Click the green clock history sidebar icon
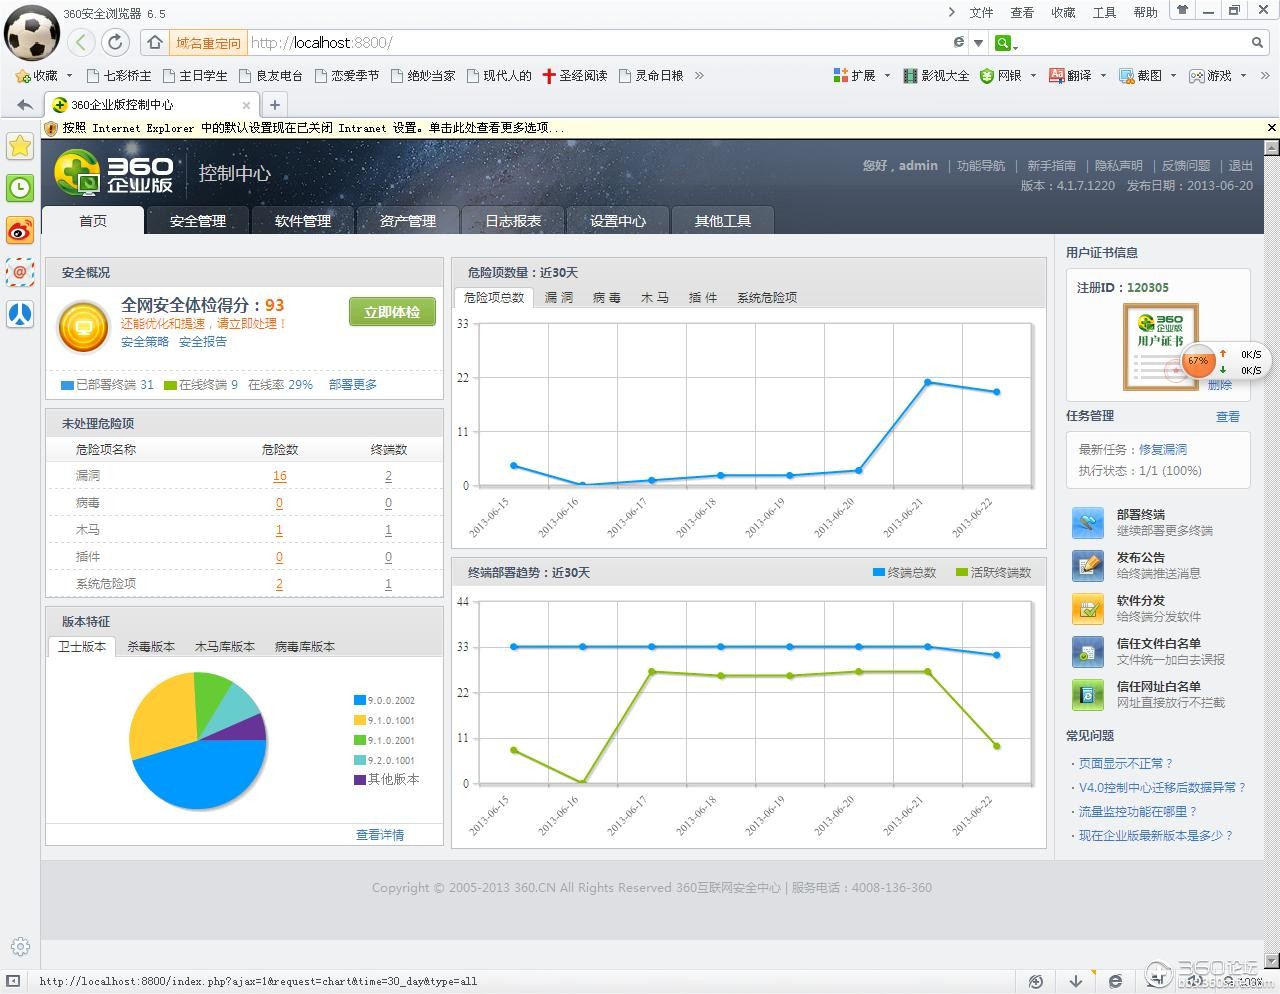The image size is (1280, 994). point(20,188)
